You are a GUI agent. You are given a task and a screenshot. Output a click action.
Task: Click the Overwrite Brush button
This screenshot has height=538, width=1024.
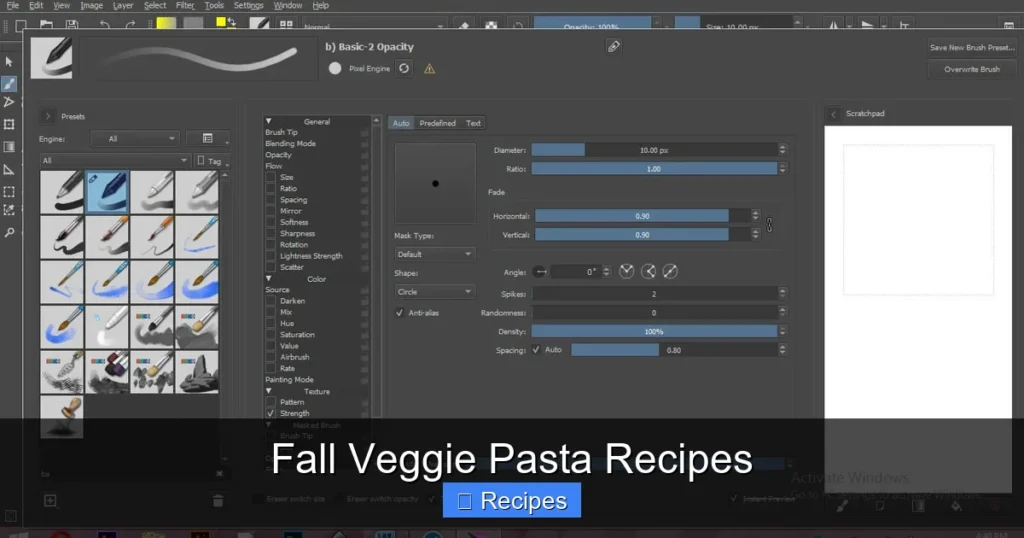[x=972, y=69]
